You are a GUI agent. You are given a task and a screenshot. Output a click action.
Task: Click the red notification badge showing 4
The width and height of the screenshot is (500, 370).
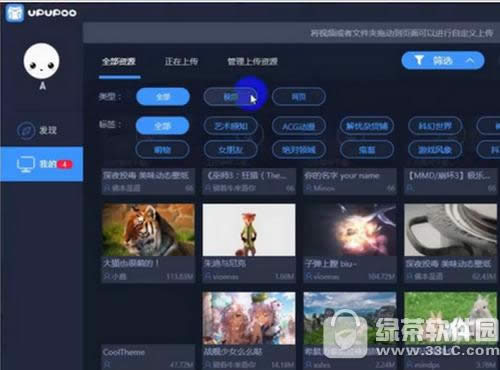(x=65, y=164)
